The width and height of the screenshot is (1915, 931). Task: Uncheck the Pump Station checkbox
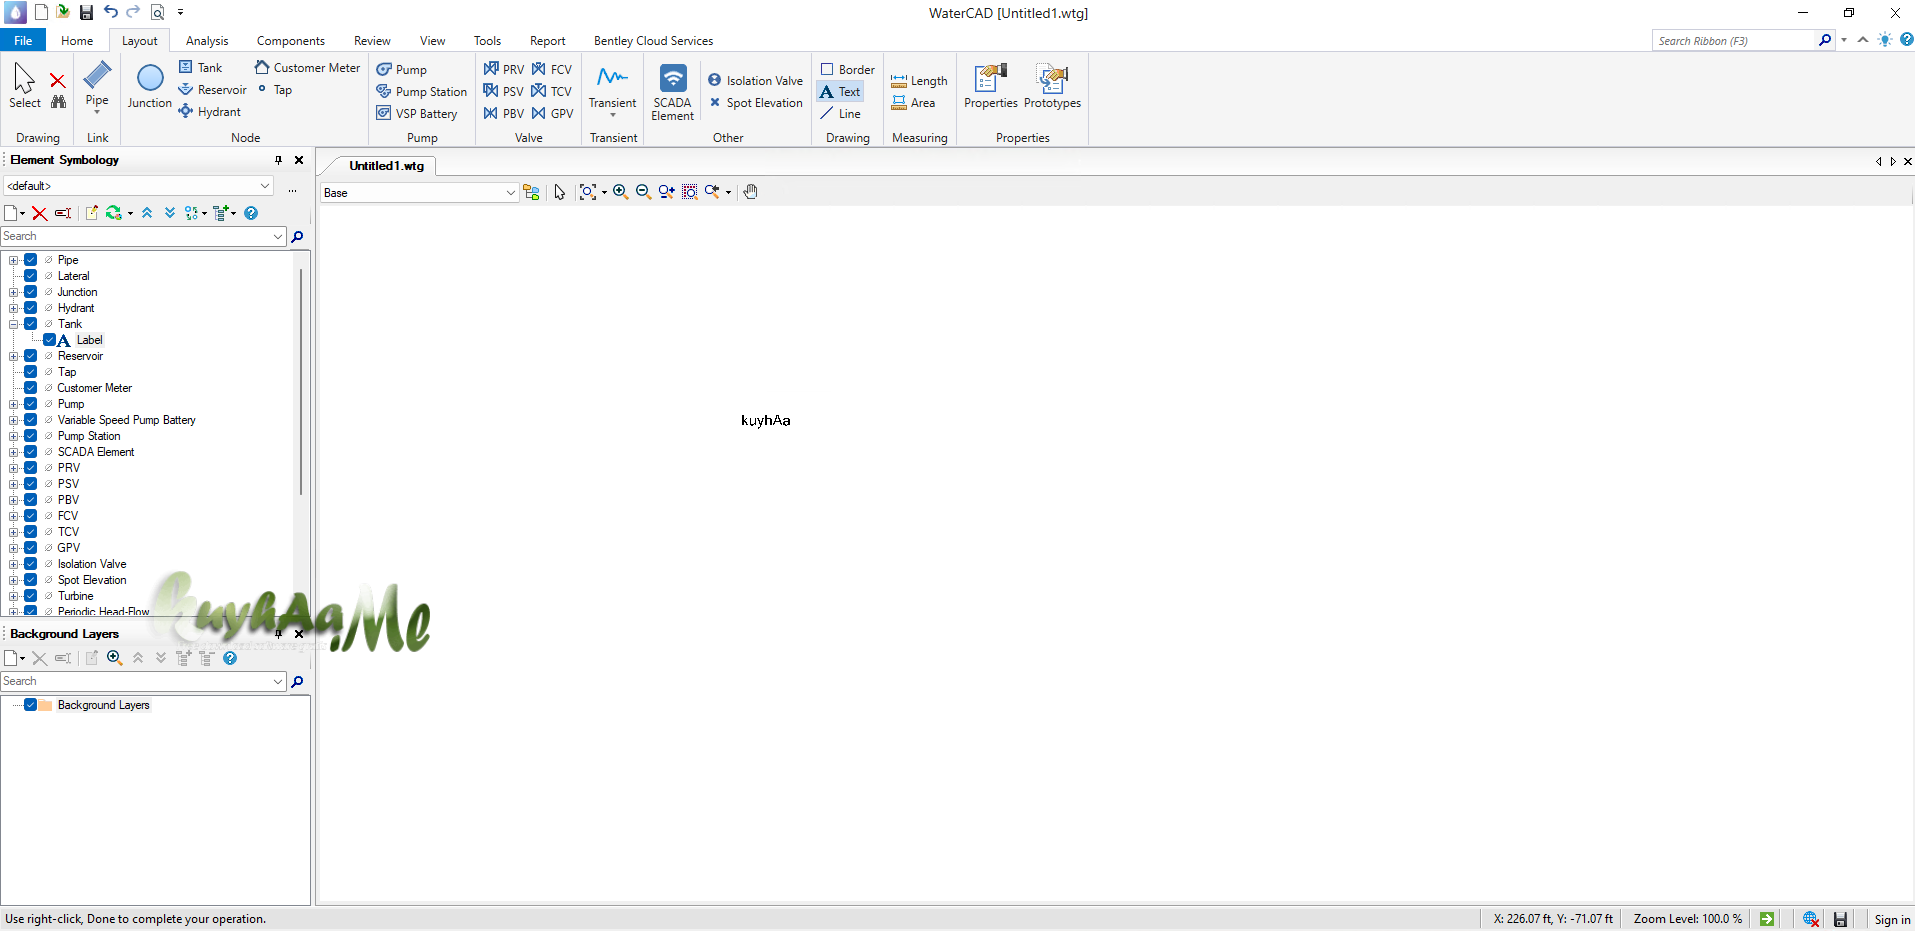(31, 436)
